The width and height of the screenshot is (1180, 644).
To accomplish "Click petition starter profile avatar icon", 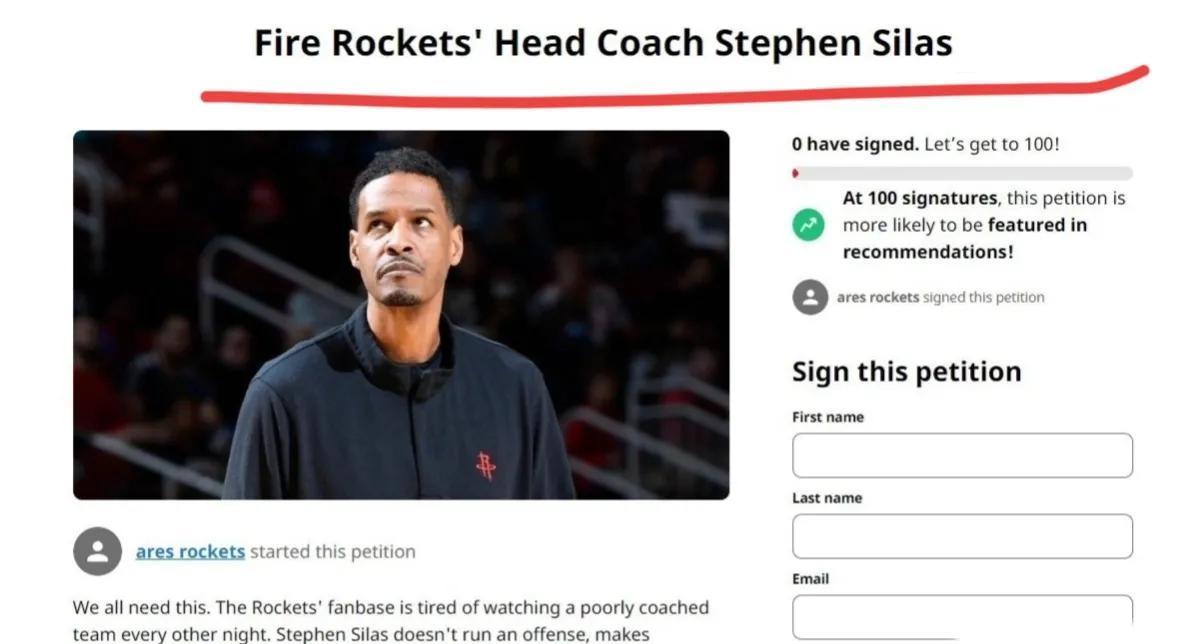I will coord(97,551).
